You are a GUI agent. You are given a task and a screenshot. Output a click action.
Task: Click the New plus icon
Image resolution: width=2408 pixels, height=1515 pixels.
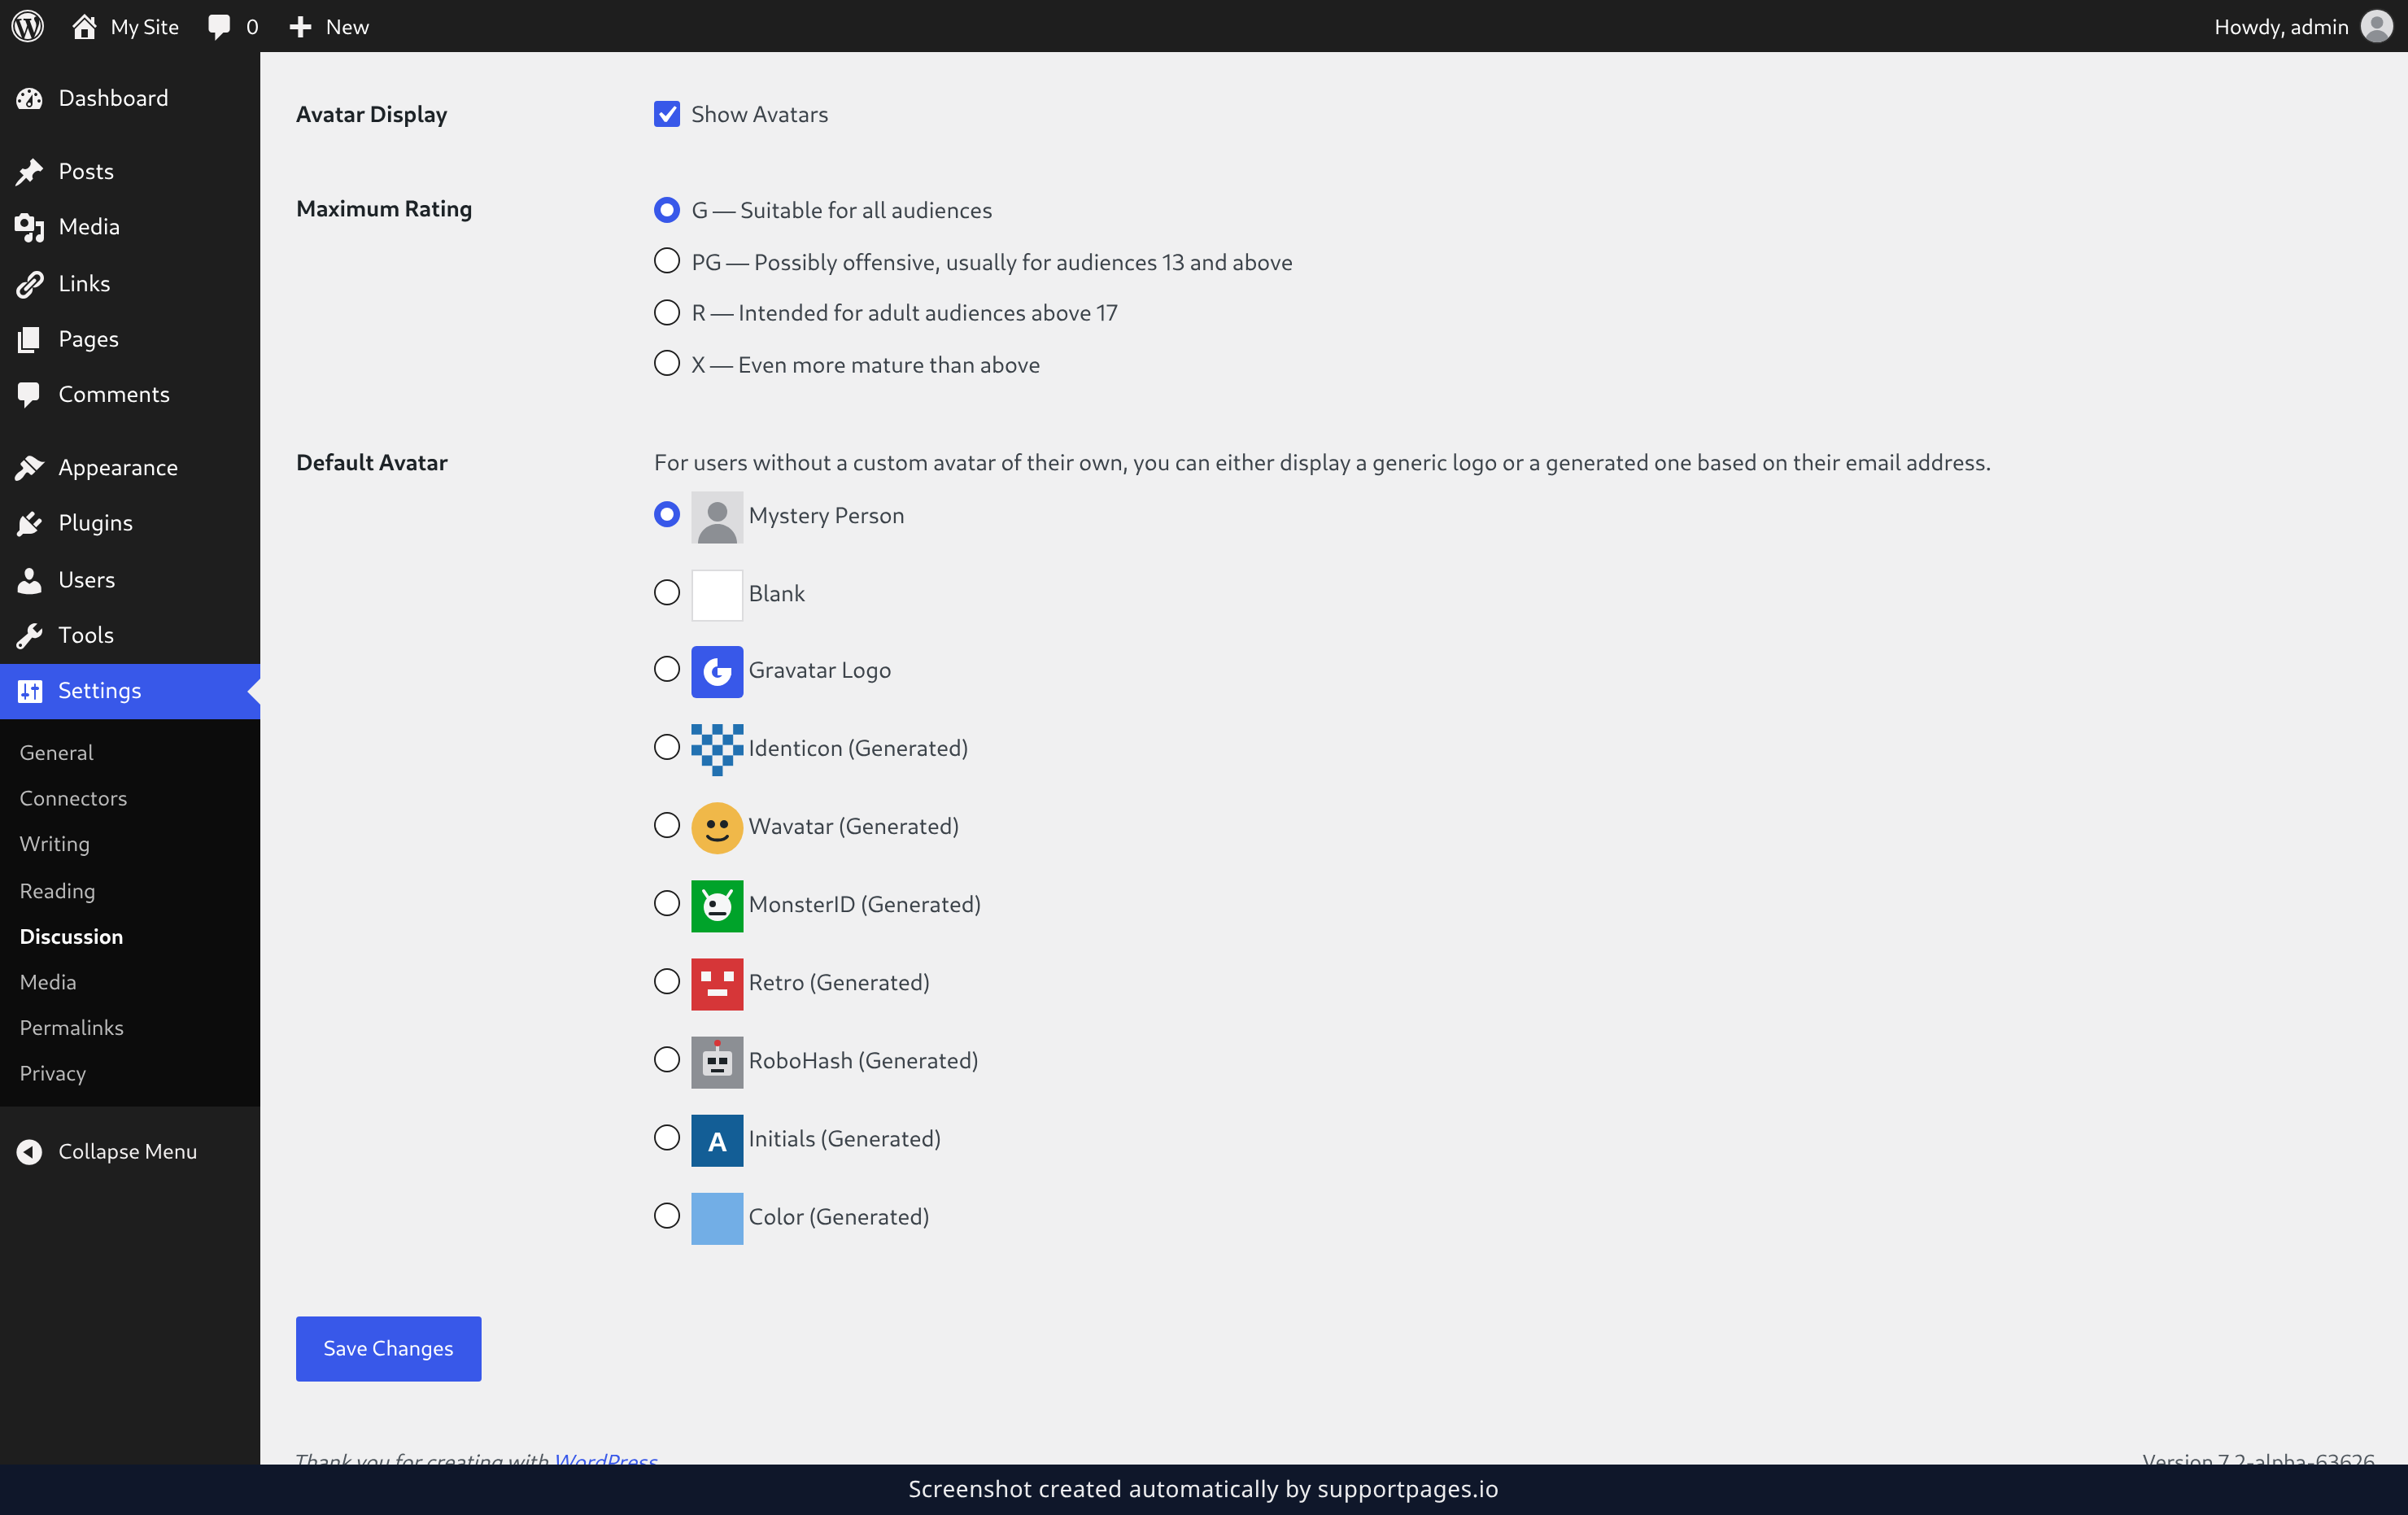(x=300, y=27)
